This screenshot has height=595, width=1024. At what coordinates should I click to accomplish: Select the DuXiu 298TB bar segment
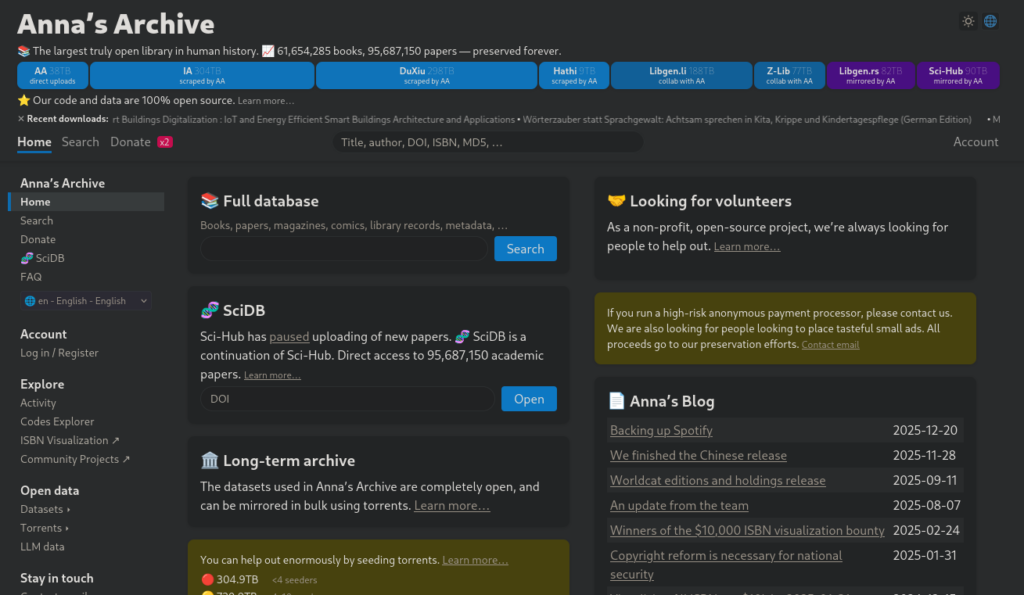tap(426, 76)
